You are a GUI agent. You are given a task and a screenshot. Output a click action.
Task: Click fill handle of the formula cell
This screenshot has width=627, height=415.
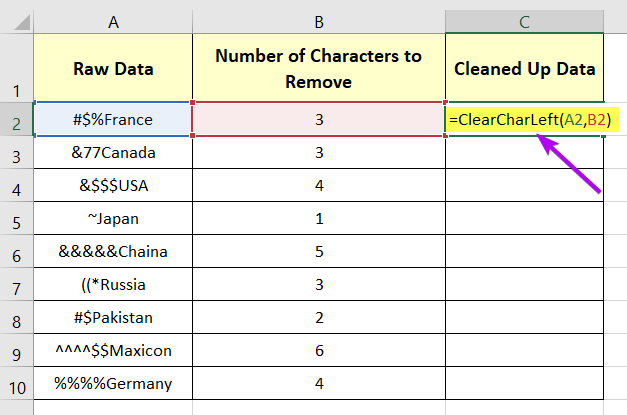603,136
